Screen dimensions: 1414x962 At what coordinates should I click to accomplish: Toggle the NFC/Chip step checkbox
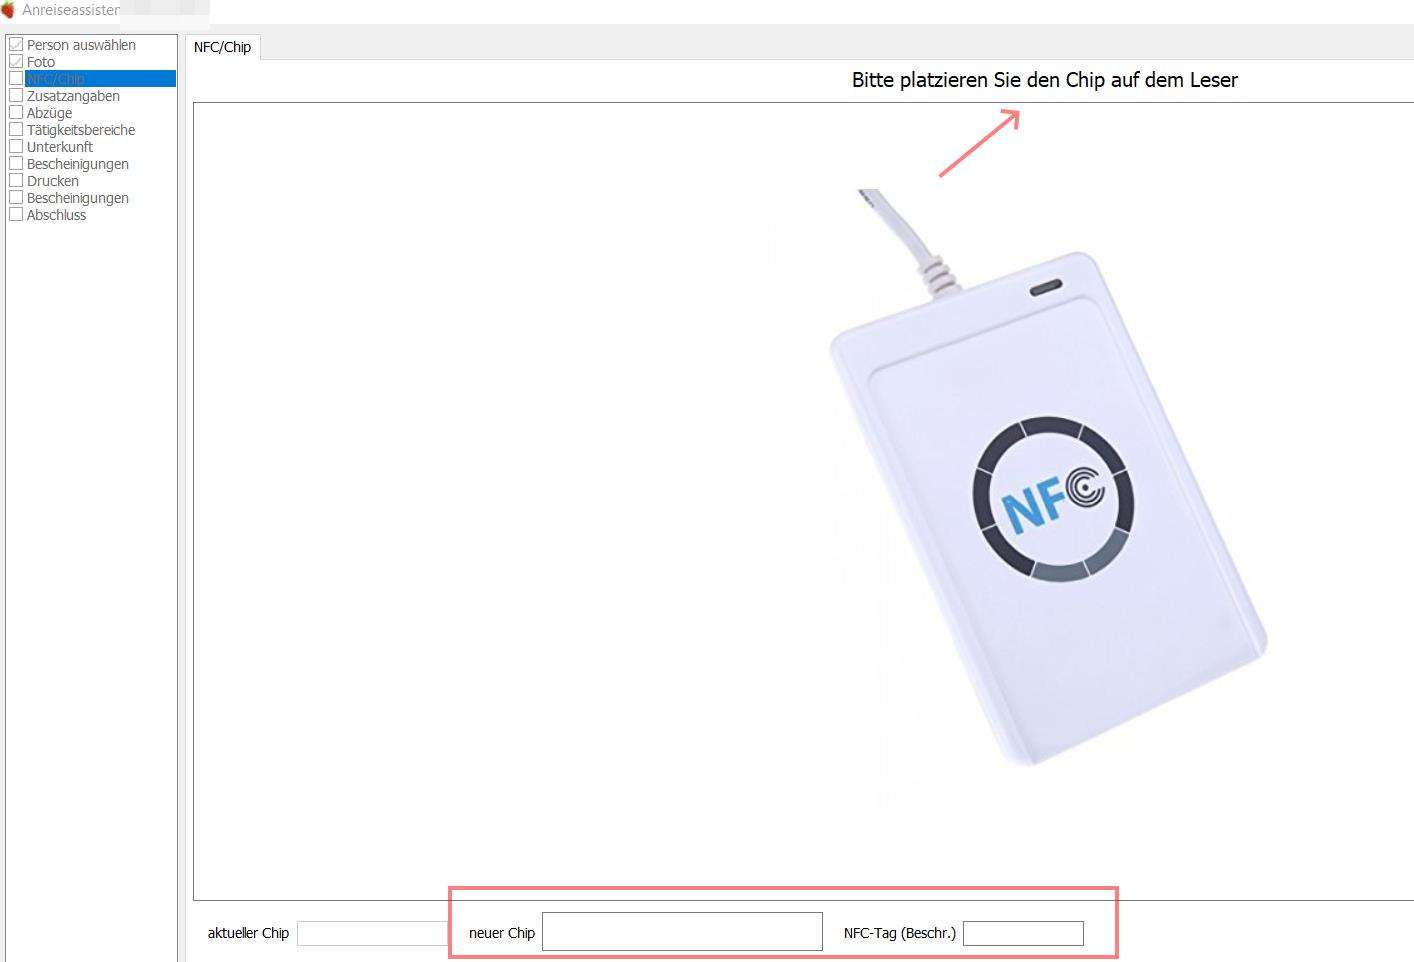coord(16,79)
